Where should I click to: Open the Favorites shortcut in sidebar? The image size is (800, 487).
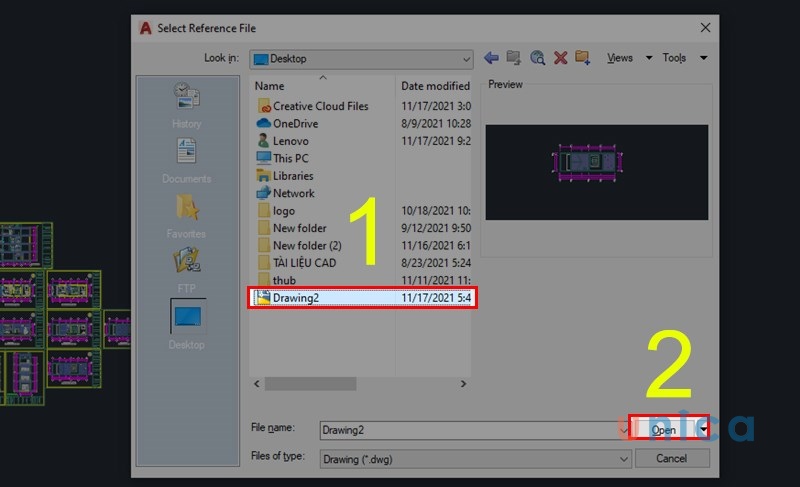coord(187,216)
